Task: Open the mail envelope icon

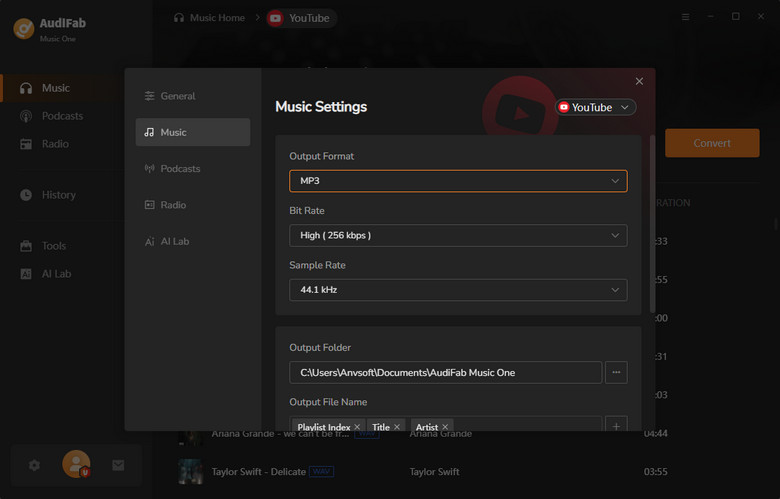Action: [118, 465]
